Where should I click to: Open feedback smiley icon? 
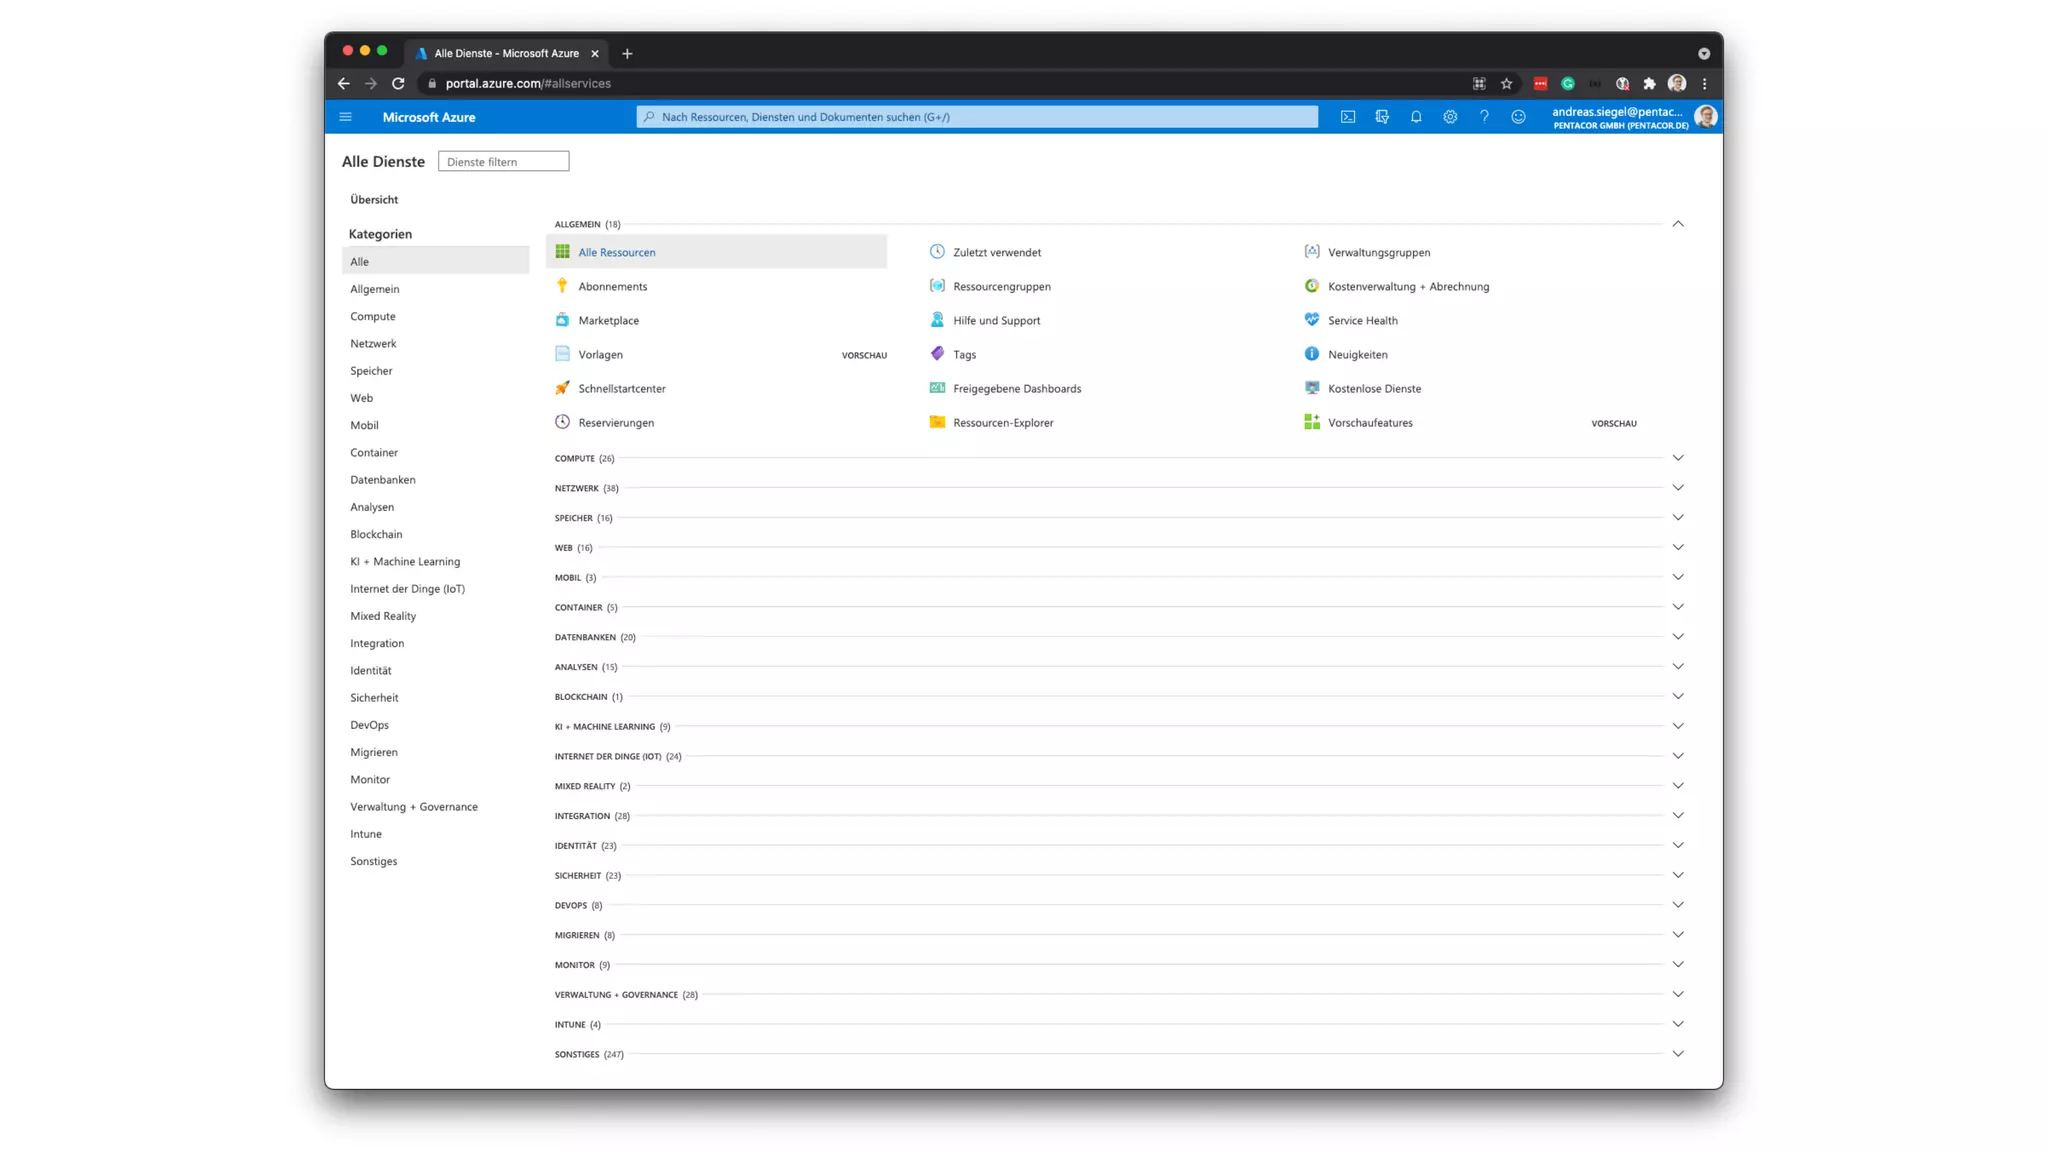tap(1518, 117)
